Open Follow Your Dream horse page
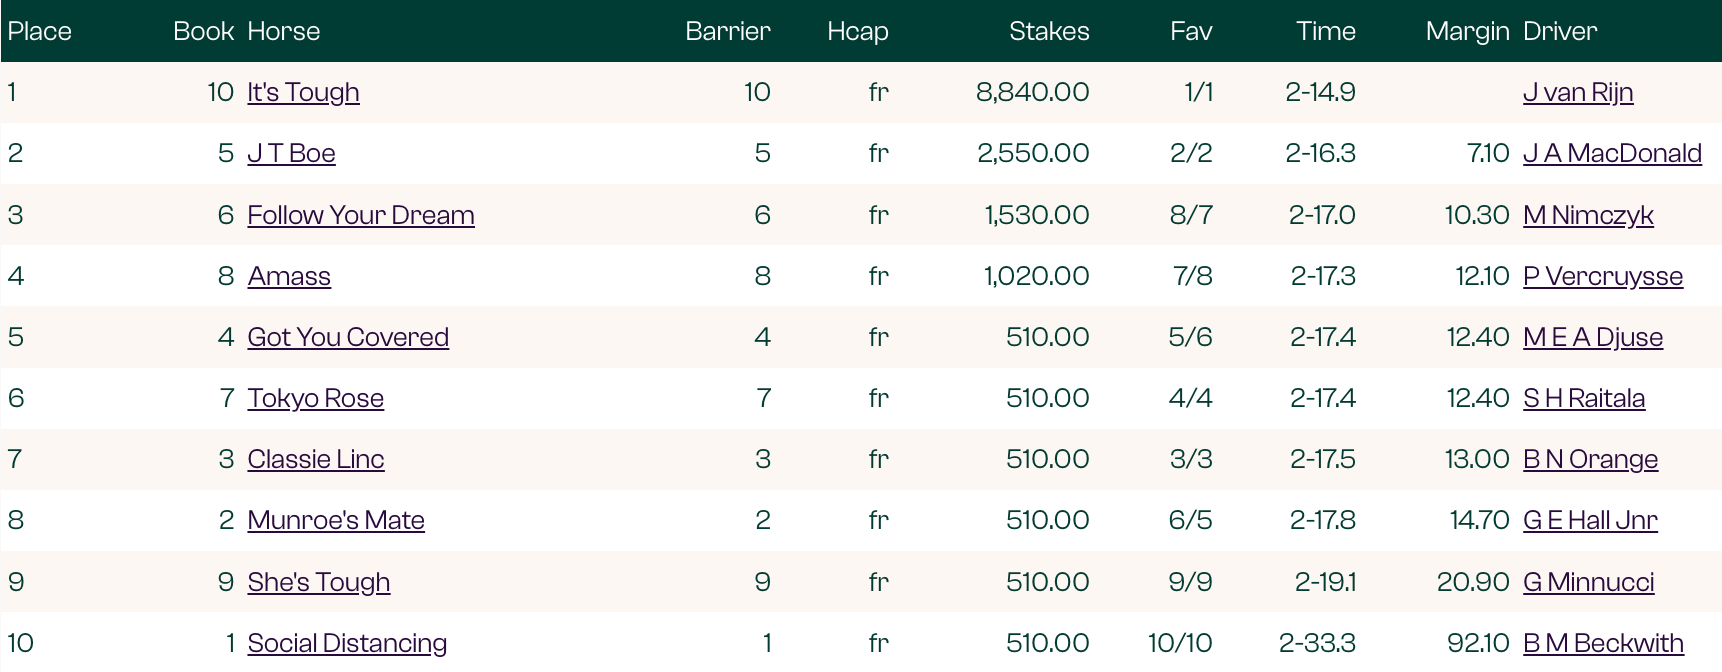 pos(360,215)
